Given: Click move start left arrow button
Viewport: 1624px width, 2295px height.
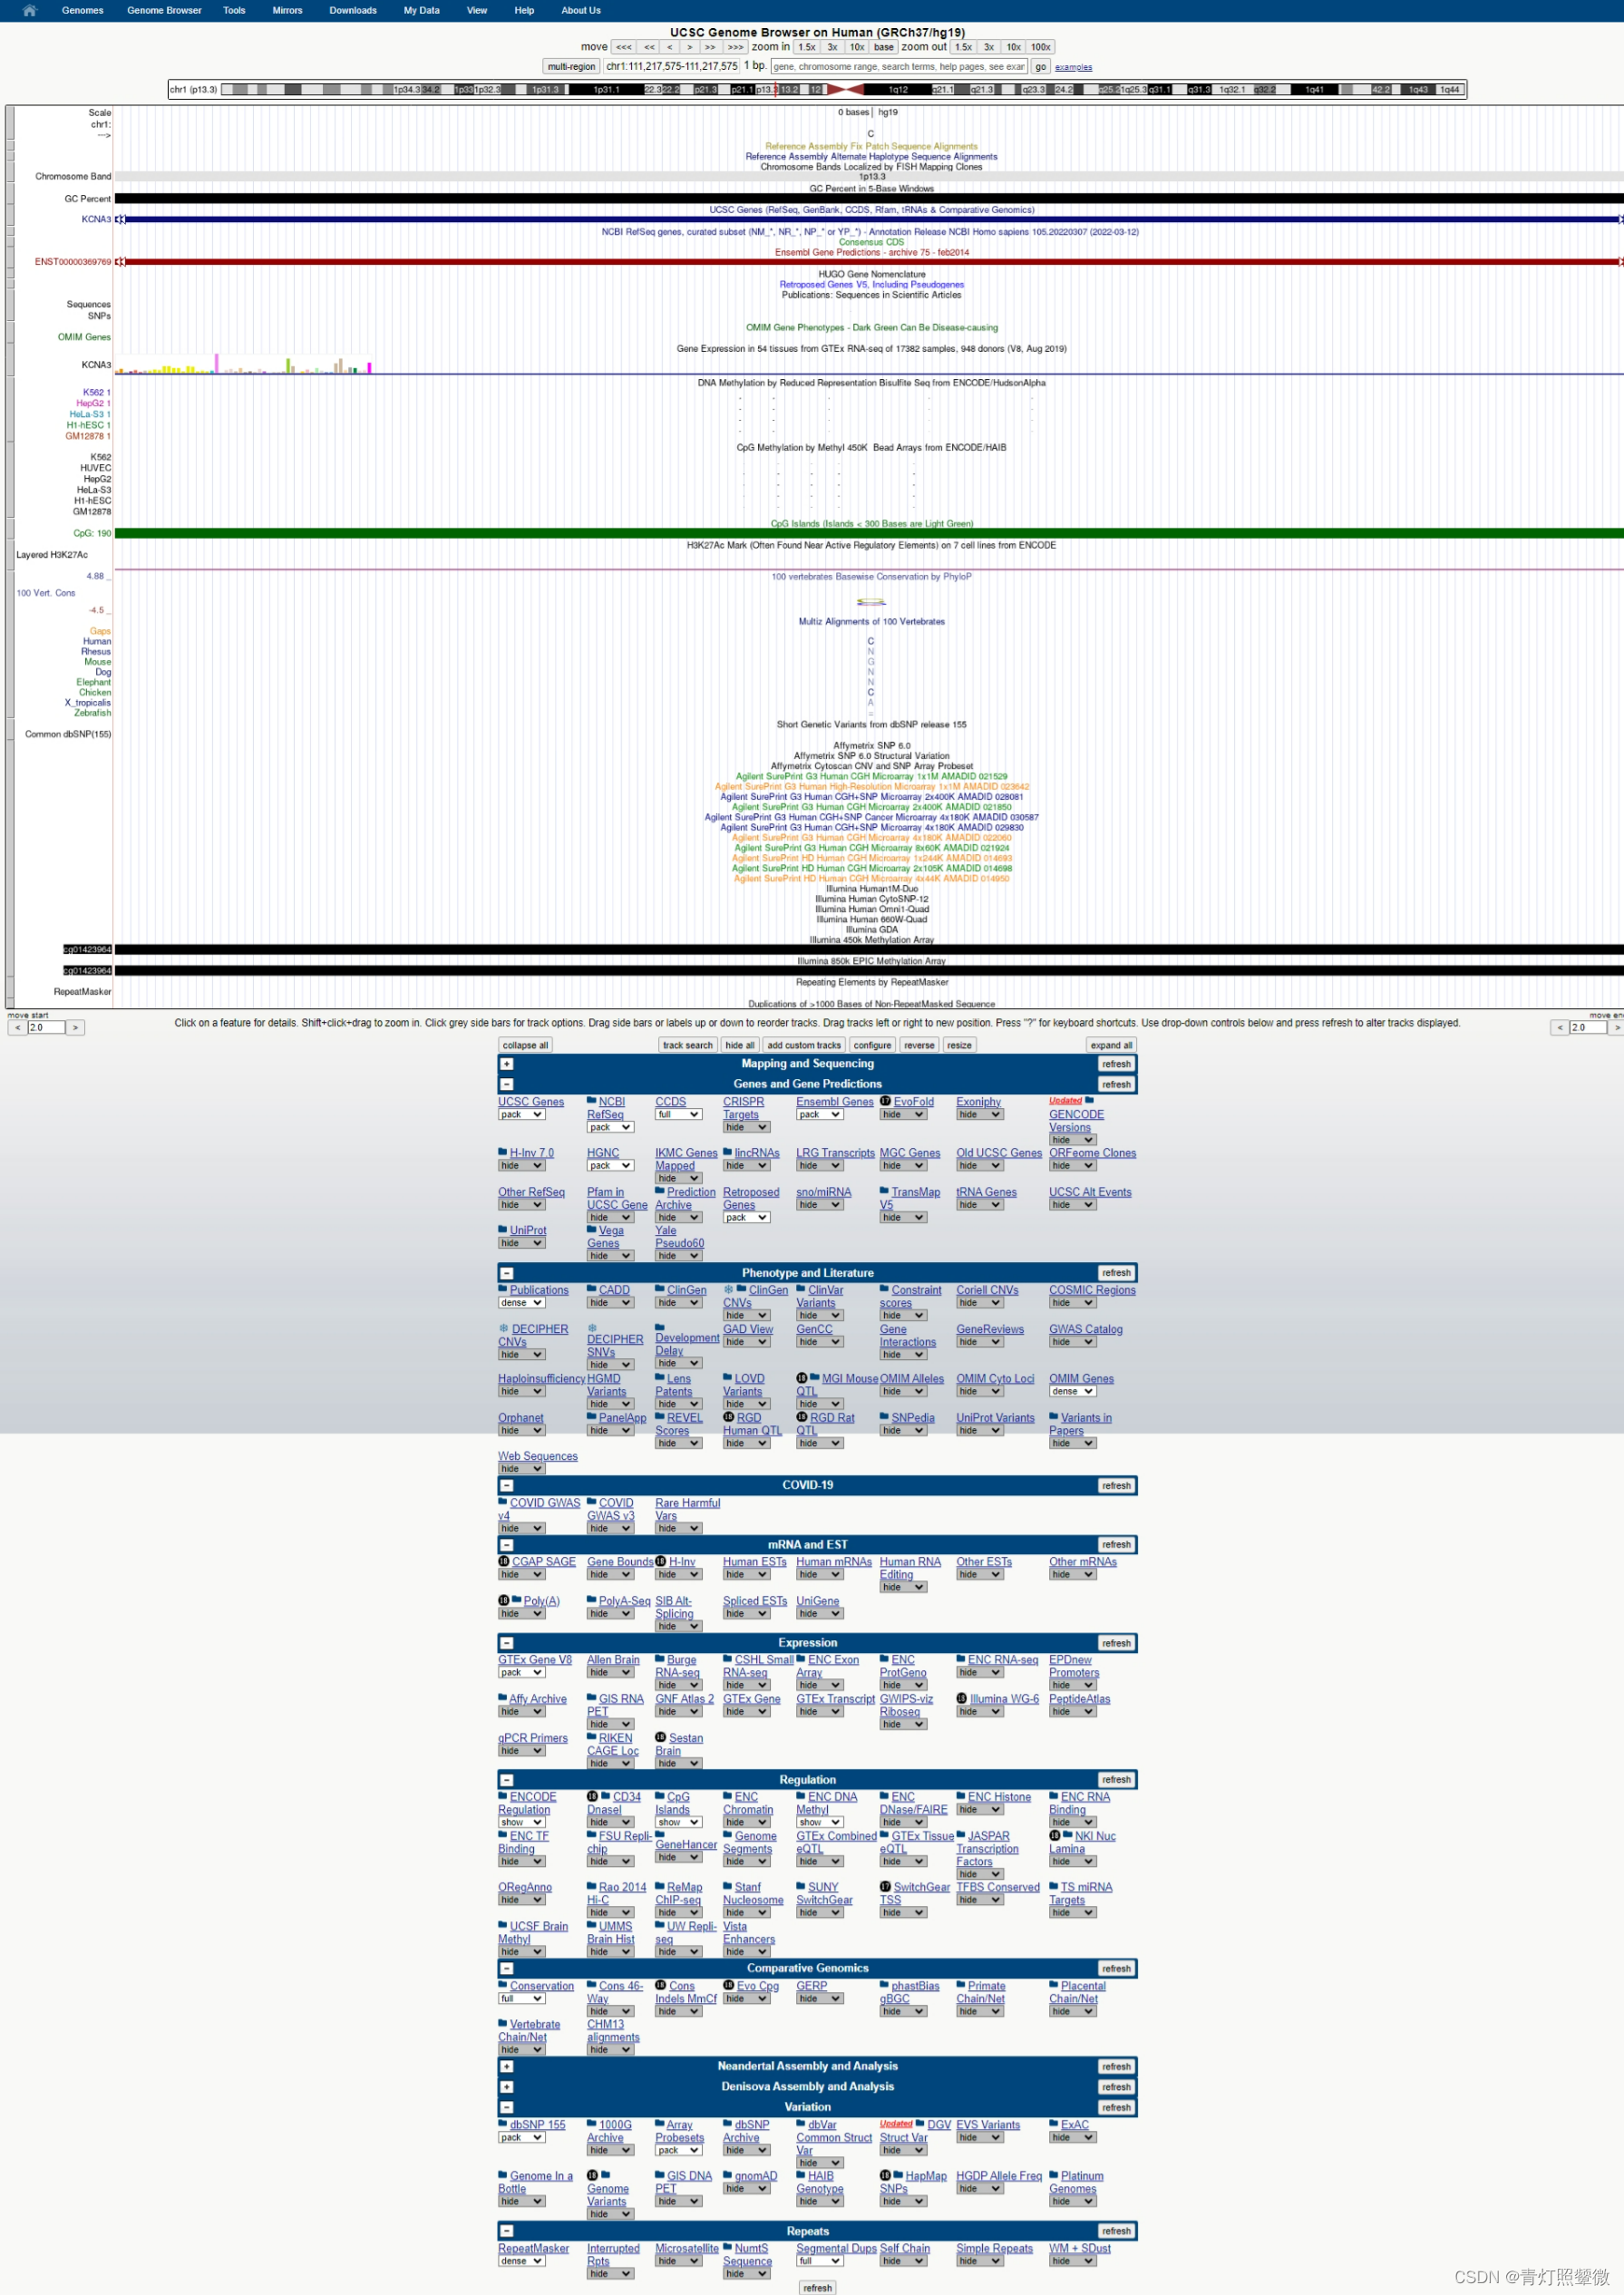Looking at the screenshot, I should (x=17, y=1027).
